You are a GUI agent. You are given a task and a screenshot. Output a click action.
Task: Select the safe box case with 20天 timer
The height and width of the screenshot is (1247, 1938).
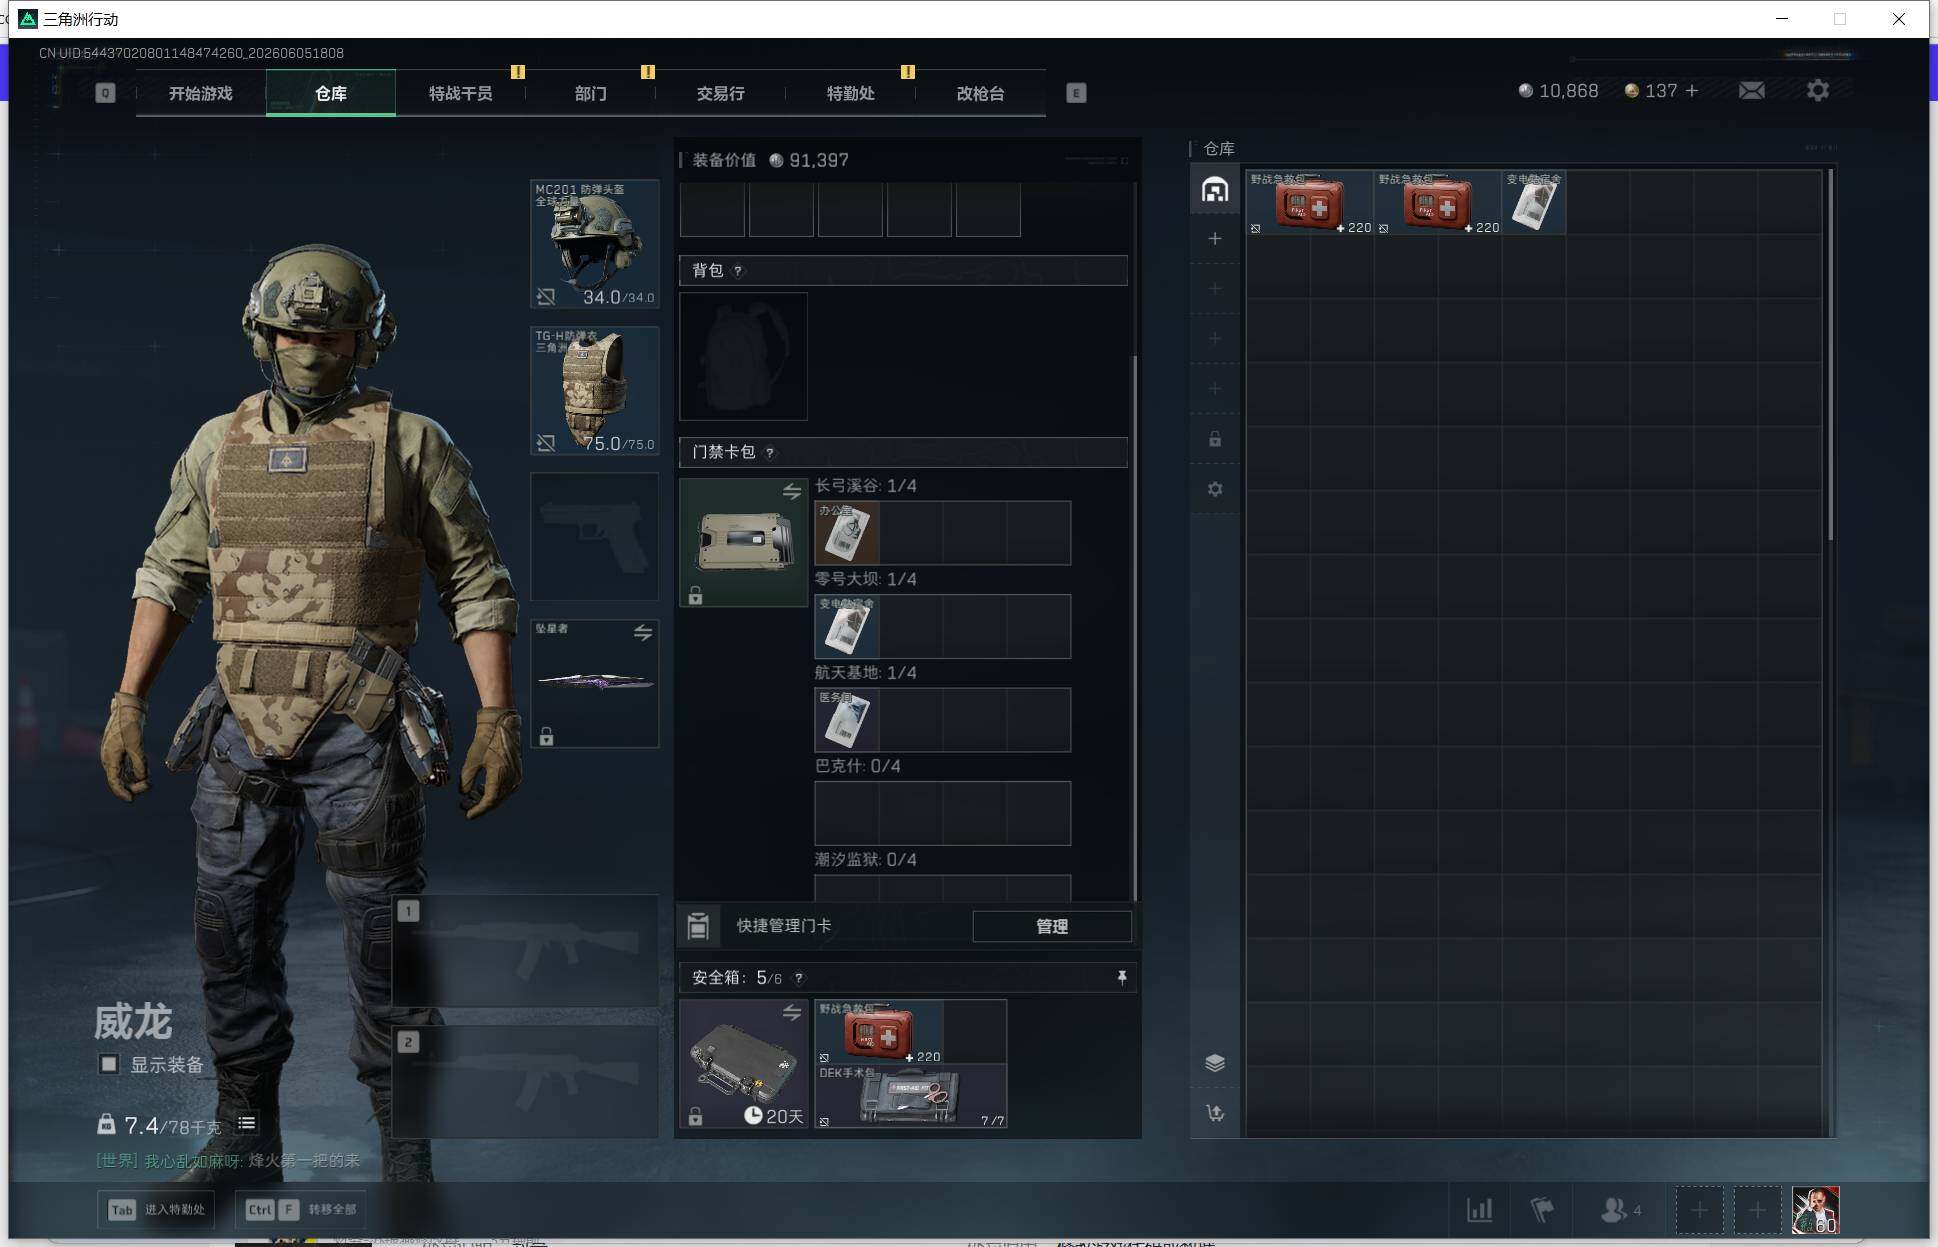point(743,1064)
